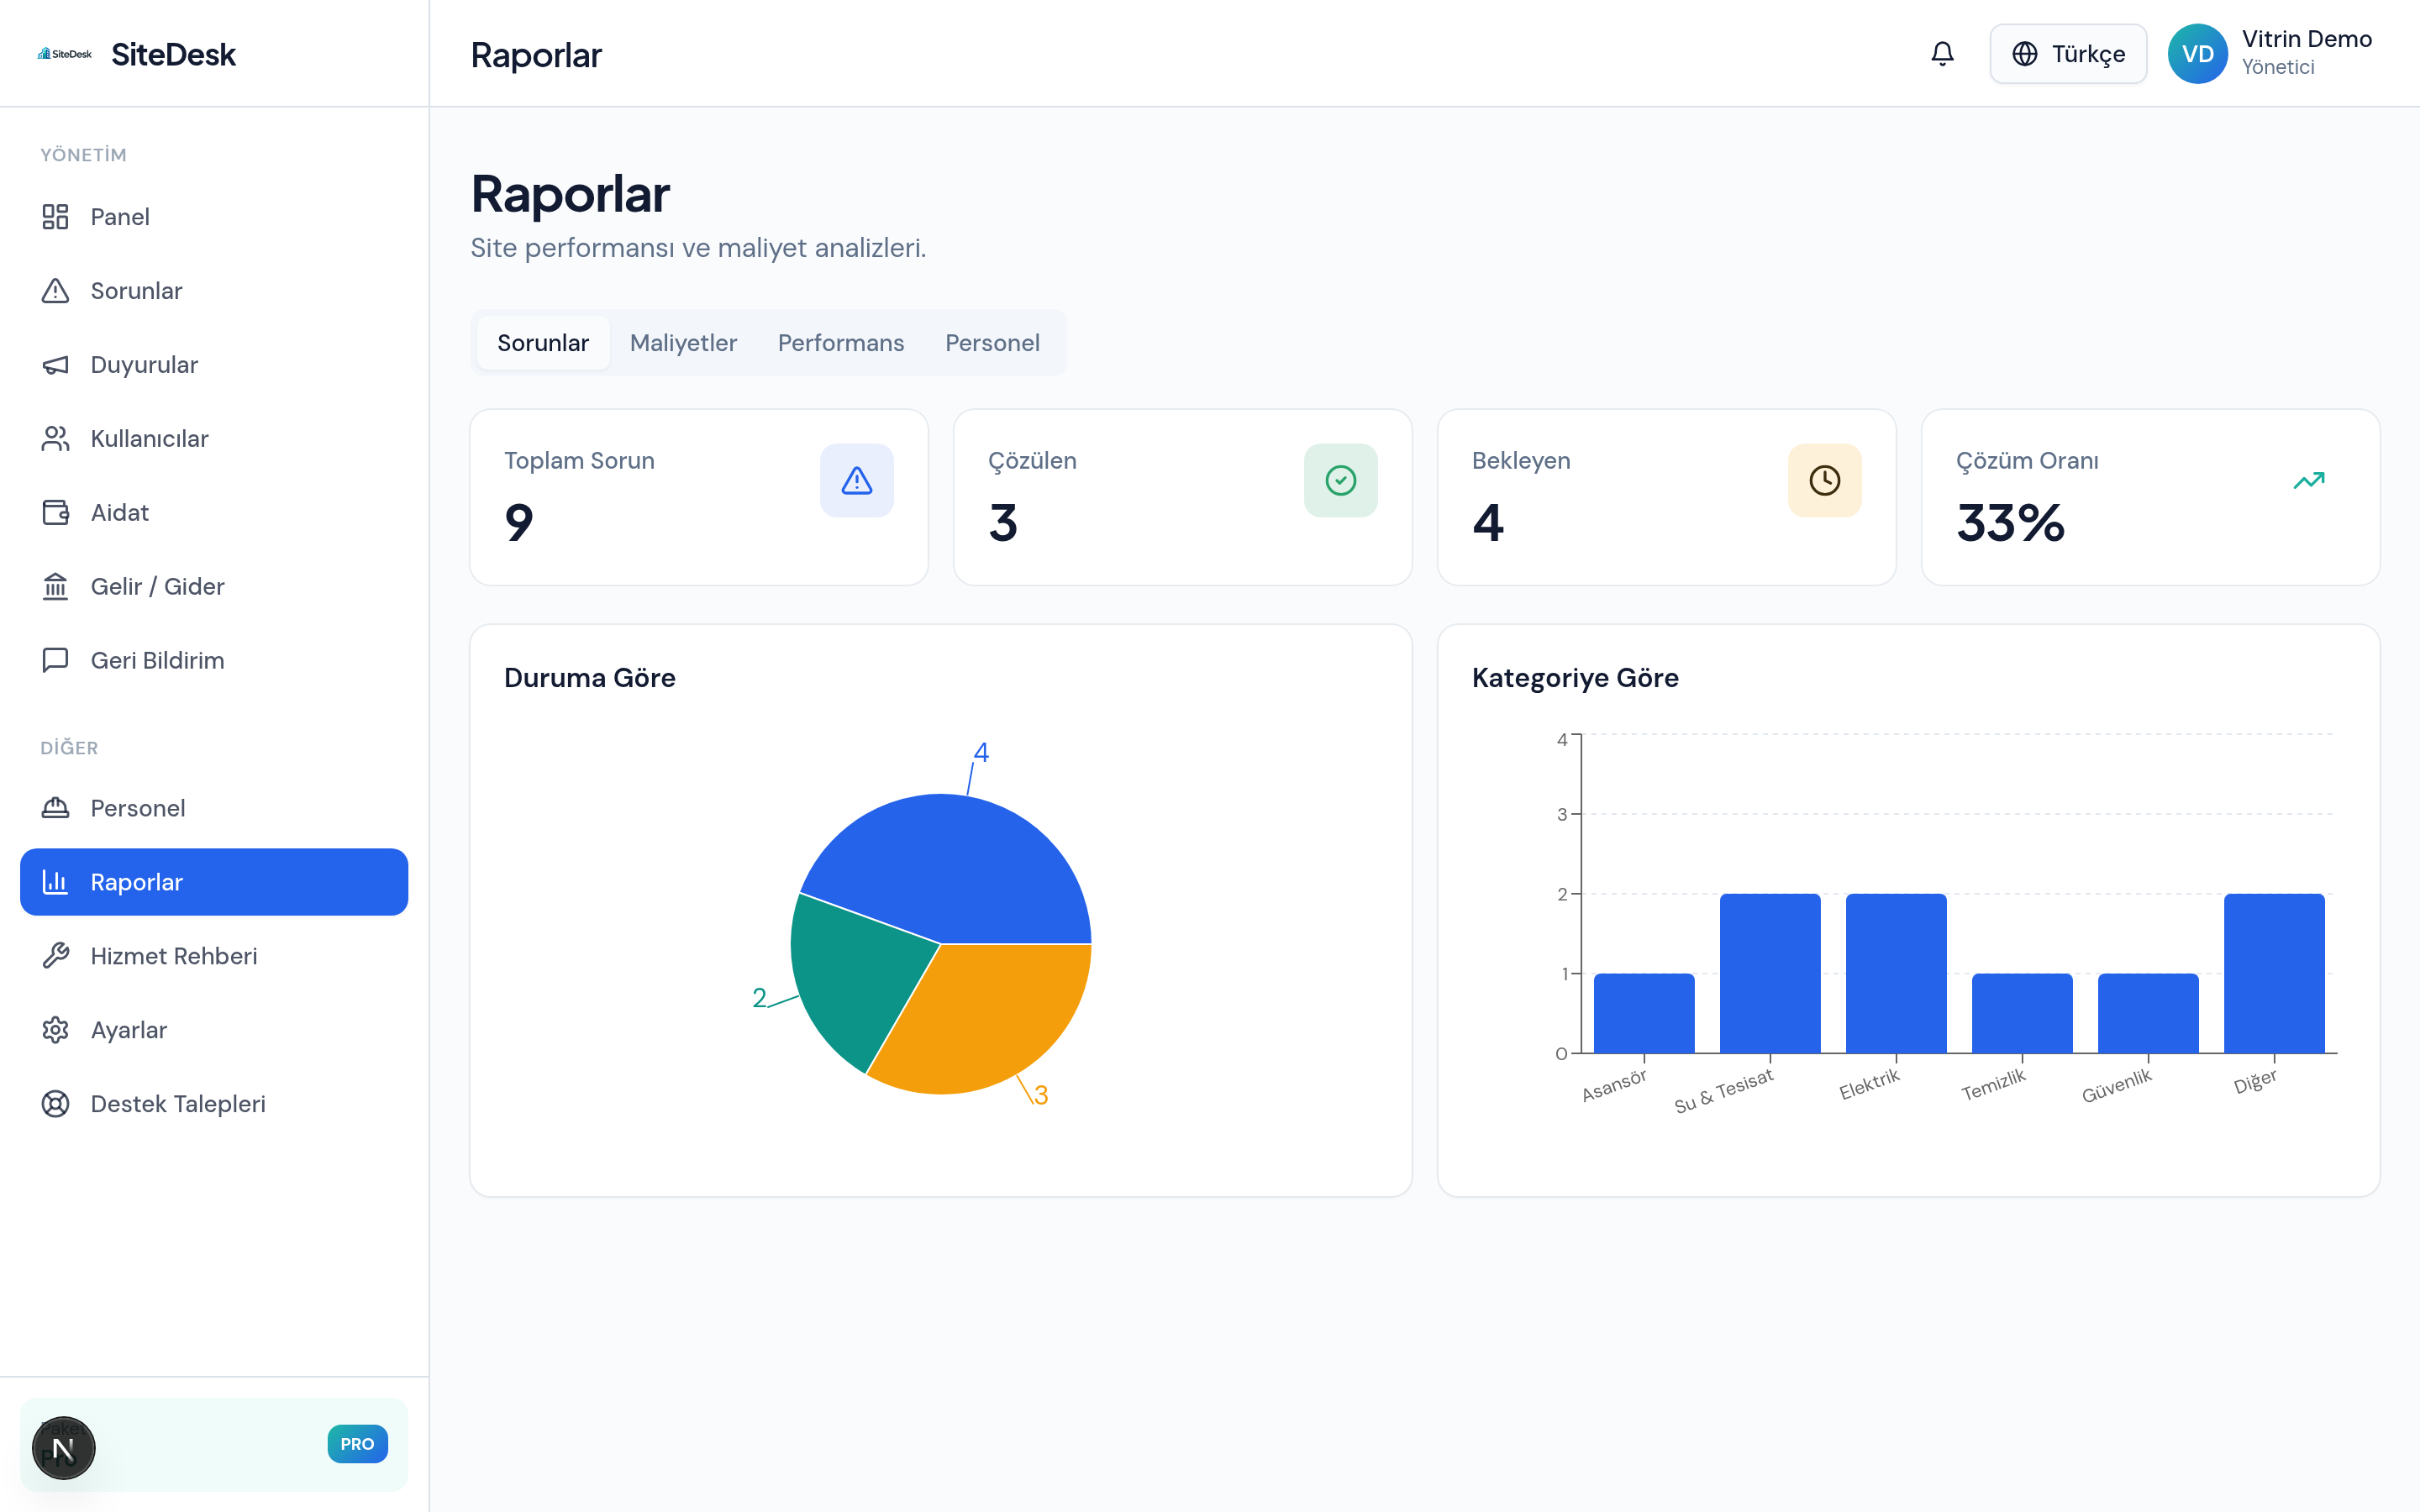Open Hizmet Rehberi
This screenshot has width=2420, height=1512.
click(x=214, y=956)
